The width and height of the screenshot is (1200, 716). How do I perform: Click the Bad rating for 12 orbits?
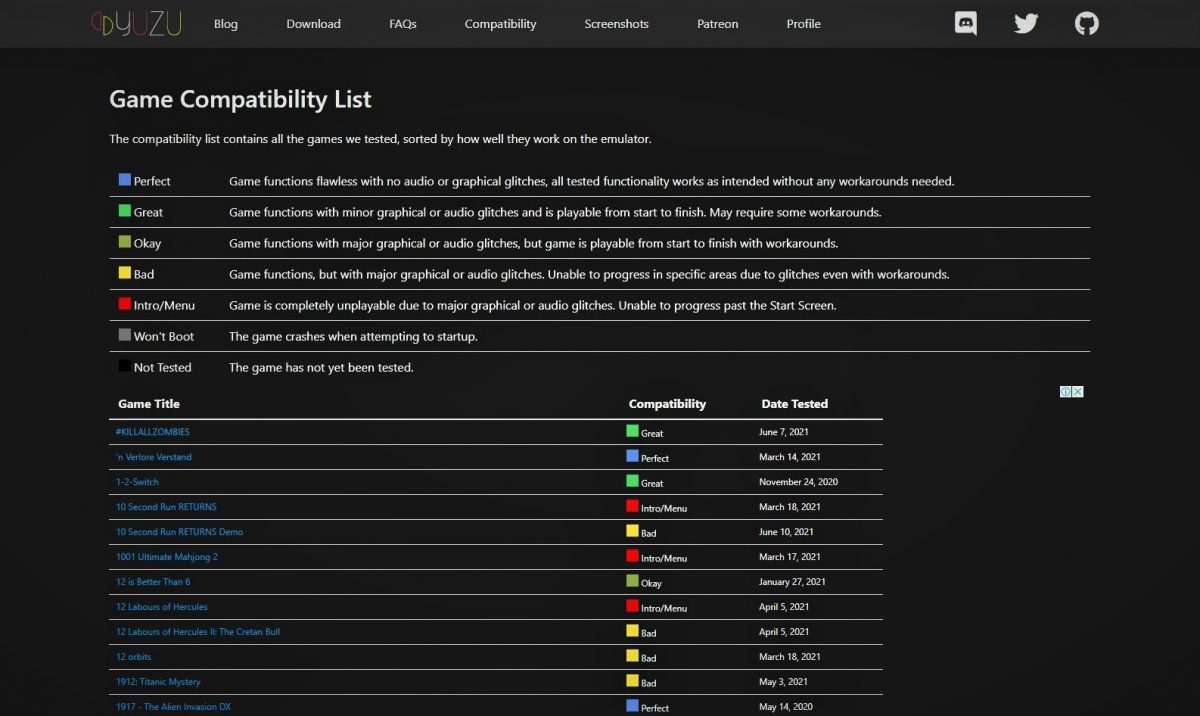[642, 657]
